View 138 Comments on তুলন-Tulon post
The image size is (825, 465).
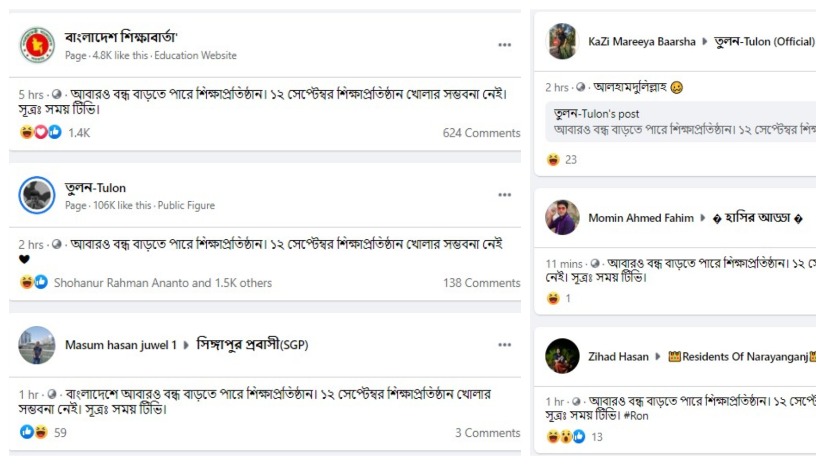[481, 283]
